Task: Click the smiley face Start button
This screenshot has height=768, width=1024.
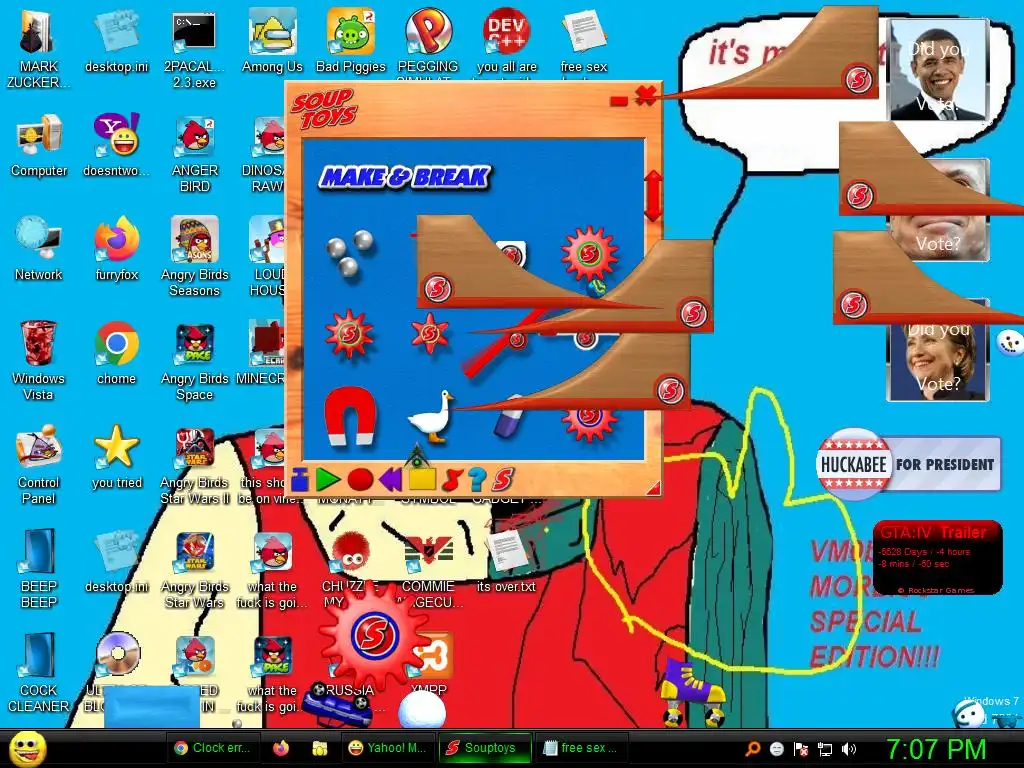Action: click(x=28, y=748)
